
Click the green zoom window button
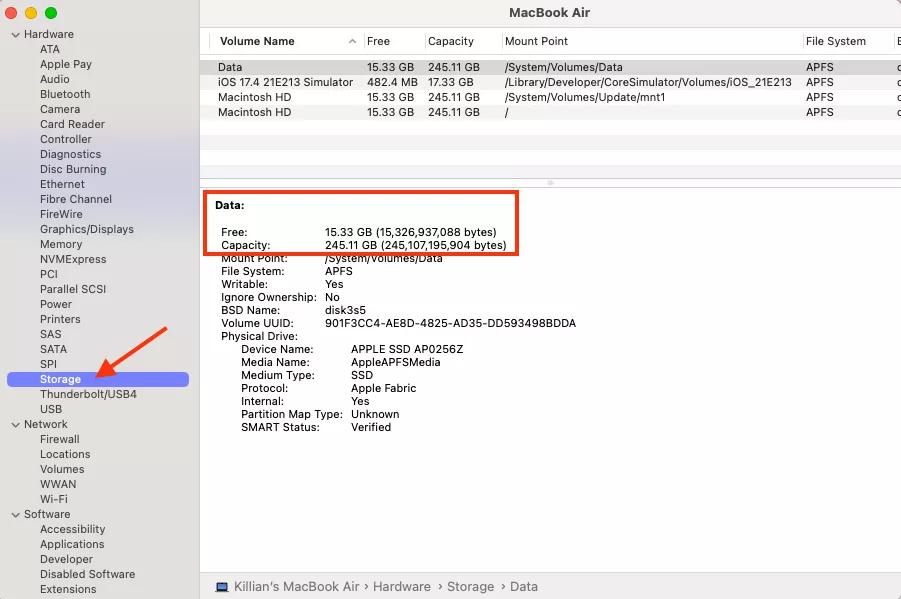pyautogui.click(x=51, y=13)
